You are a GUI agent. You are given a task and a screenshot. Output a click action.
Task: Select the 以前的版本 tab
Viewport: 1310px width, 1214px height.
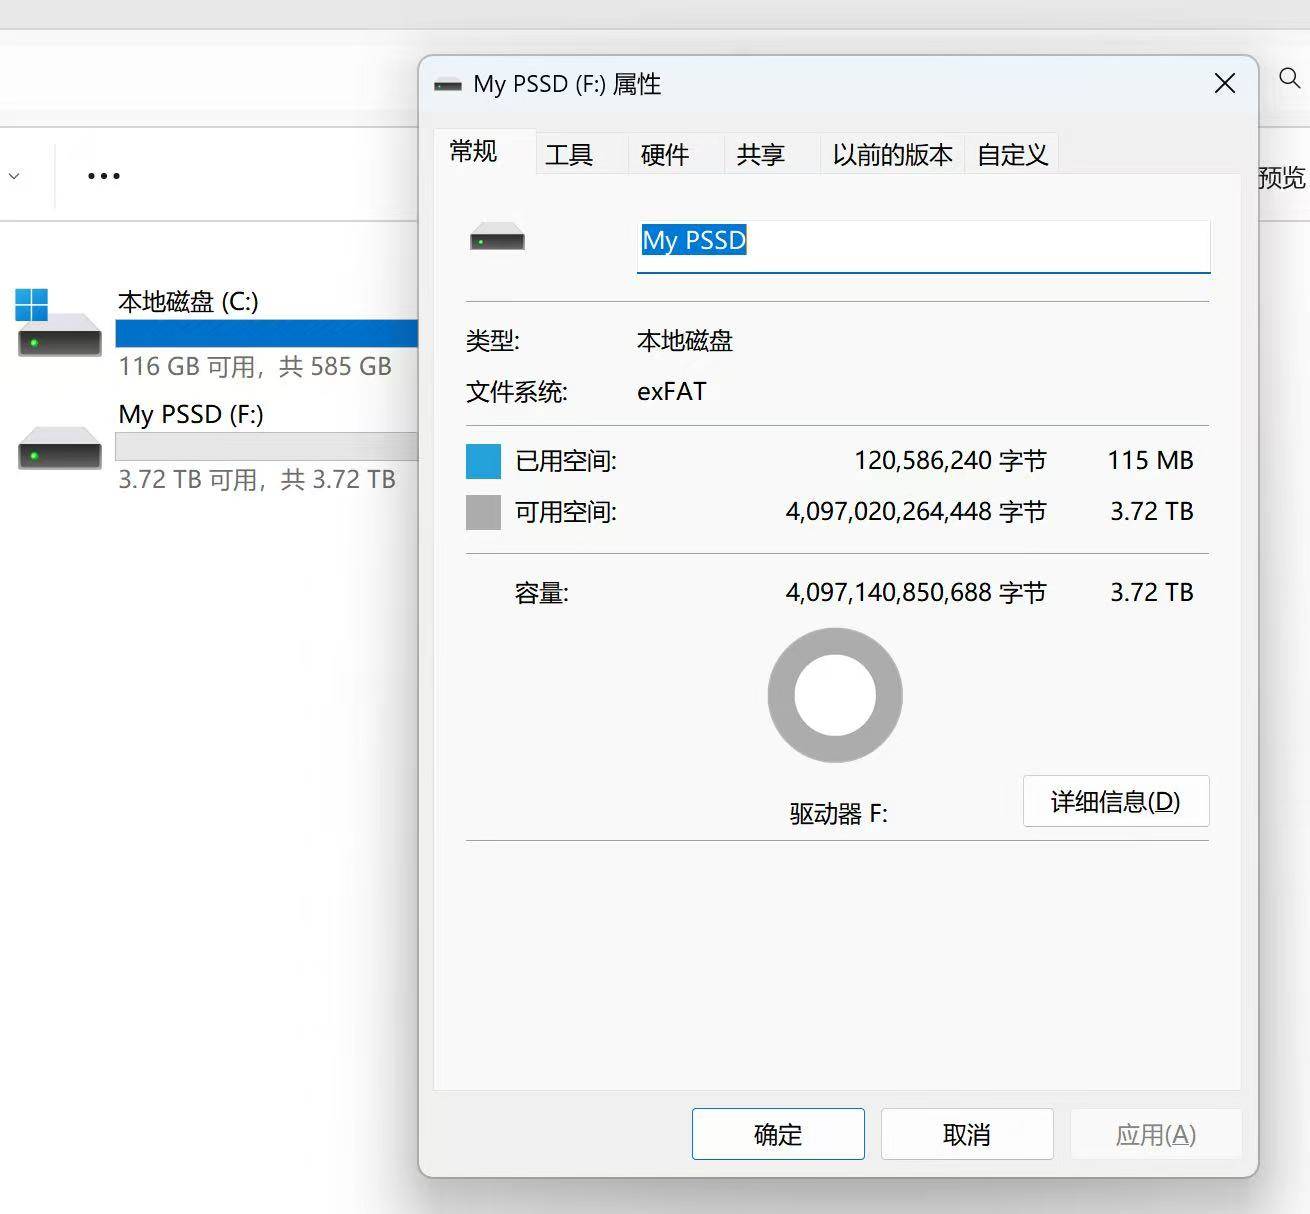coord(892,155)
